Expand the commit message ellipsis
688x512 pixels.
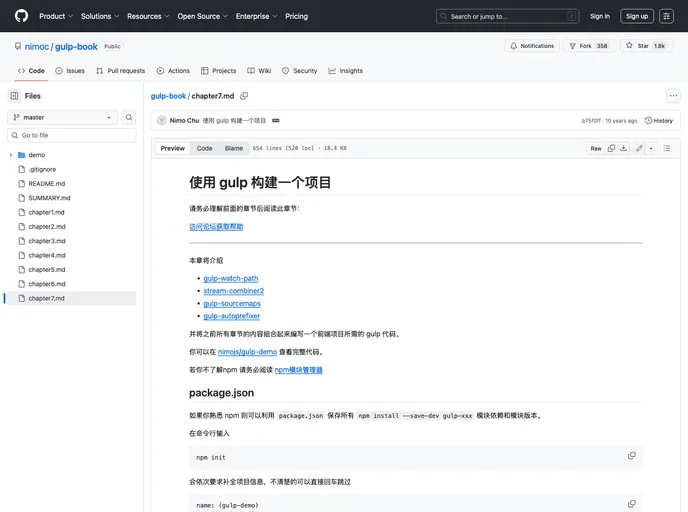tap(276, 120)
